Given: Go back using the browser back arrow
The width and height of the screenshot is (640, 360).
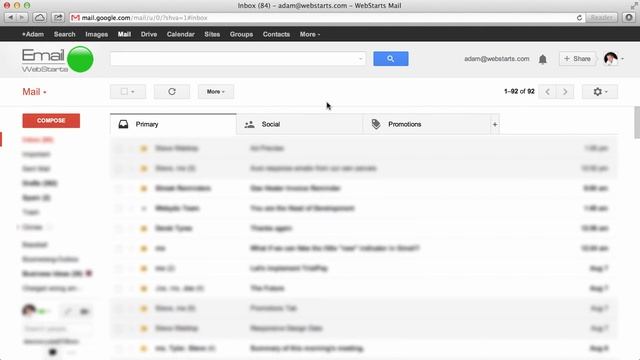Looking at the screenshot, I should [x=10, y=18].
